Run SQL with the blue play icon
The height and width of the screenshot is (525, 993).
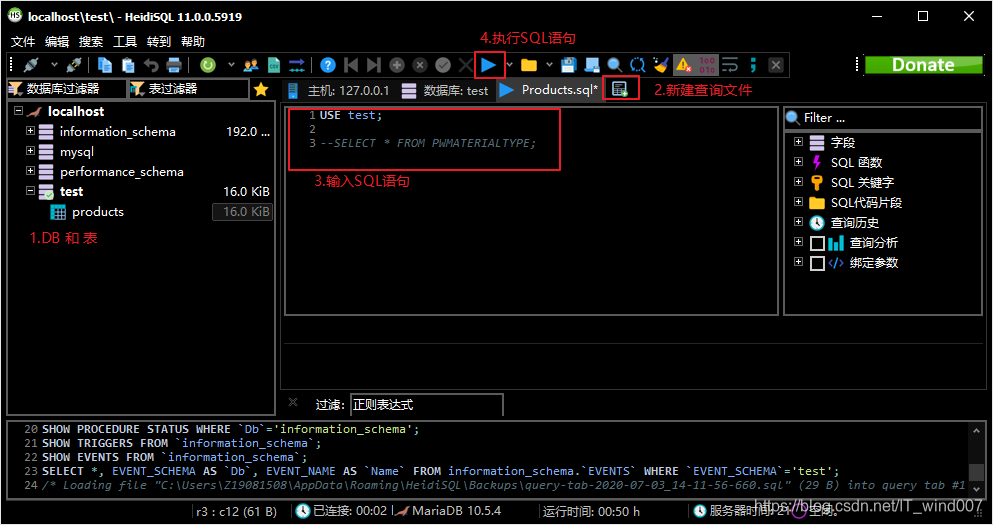[x=488, y=65]
